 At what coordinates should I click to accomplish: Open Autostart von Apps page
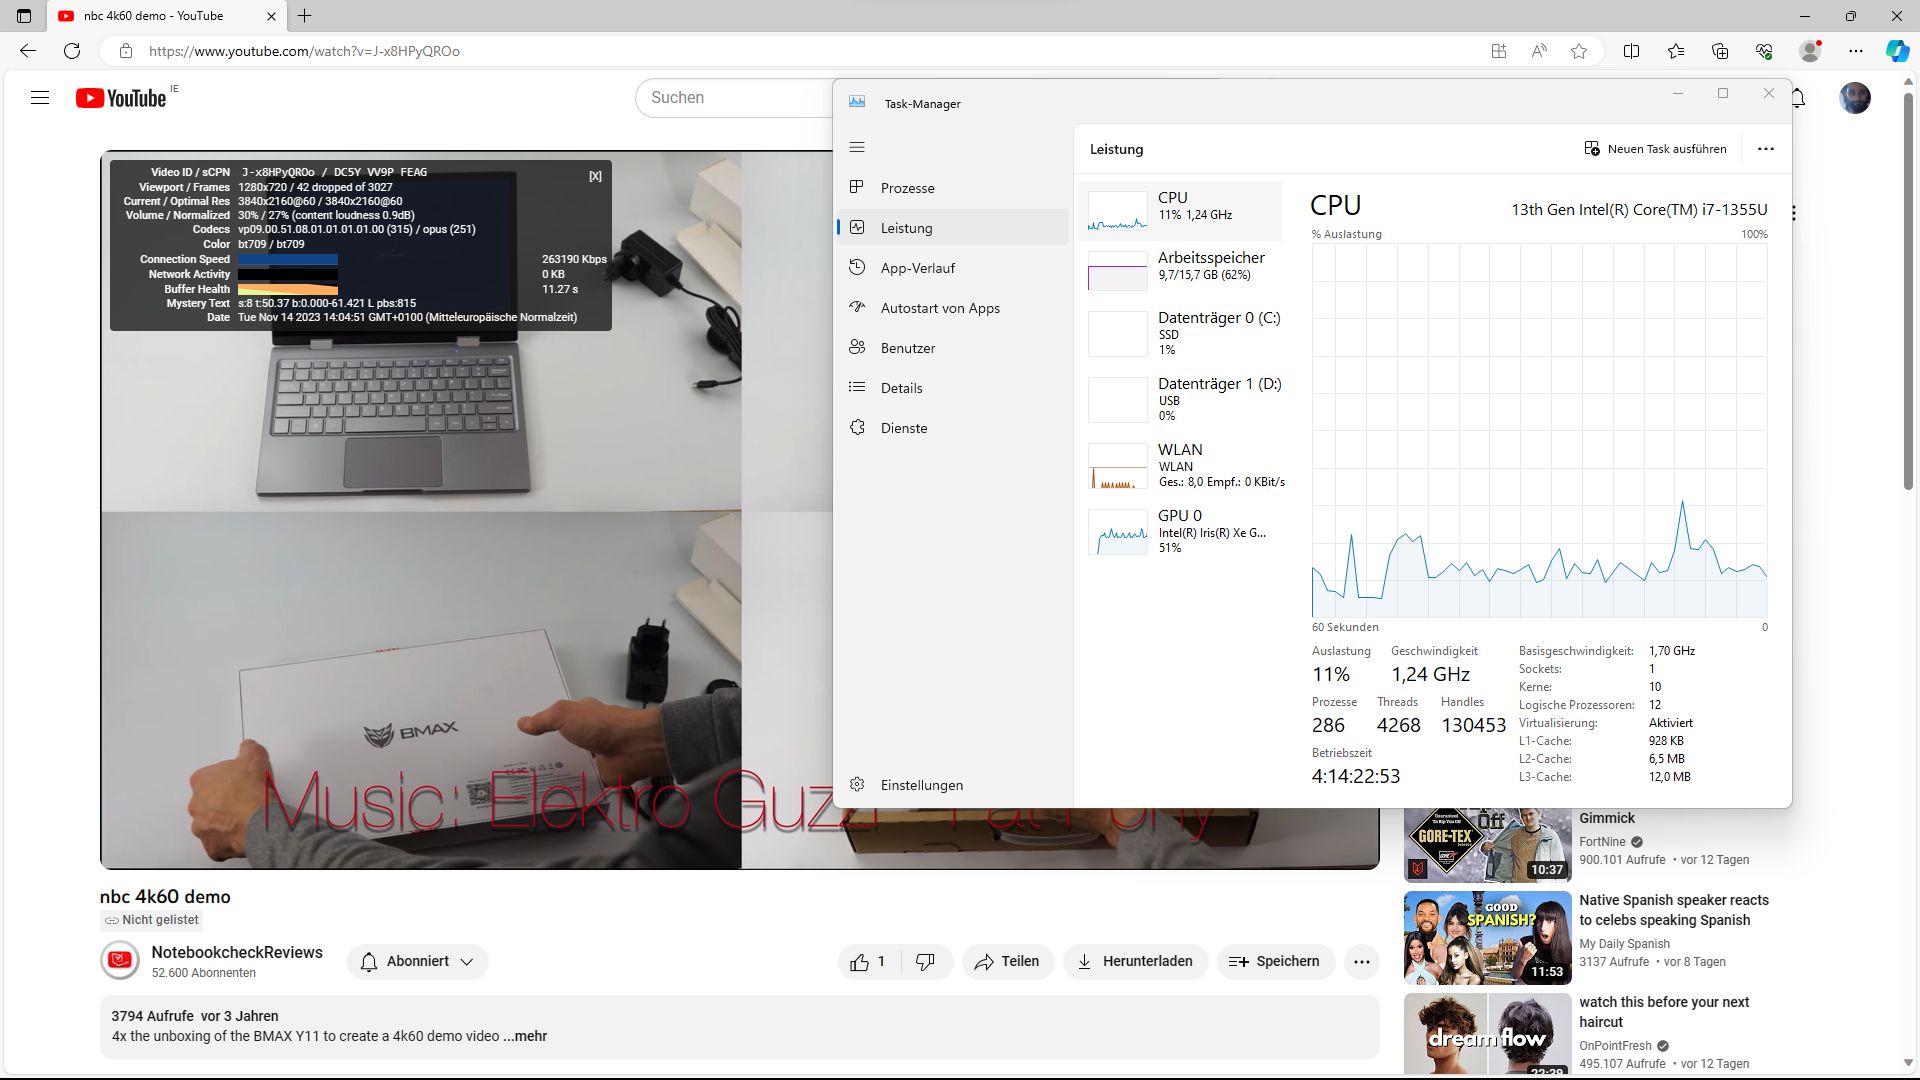point(939,308)
